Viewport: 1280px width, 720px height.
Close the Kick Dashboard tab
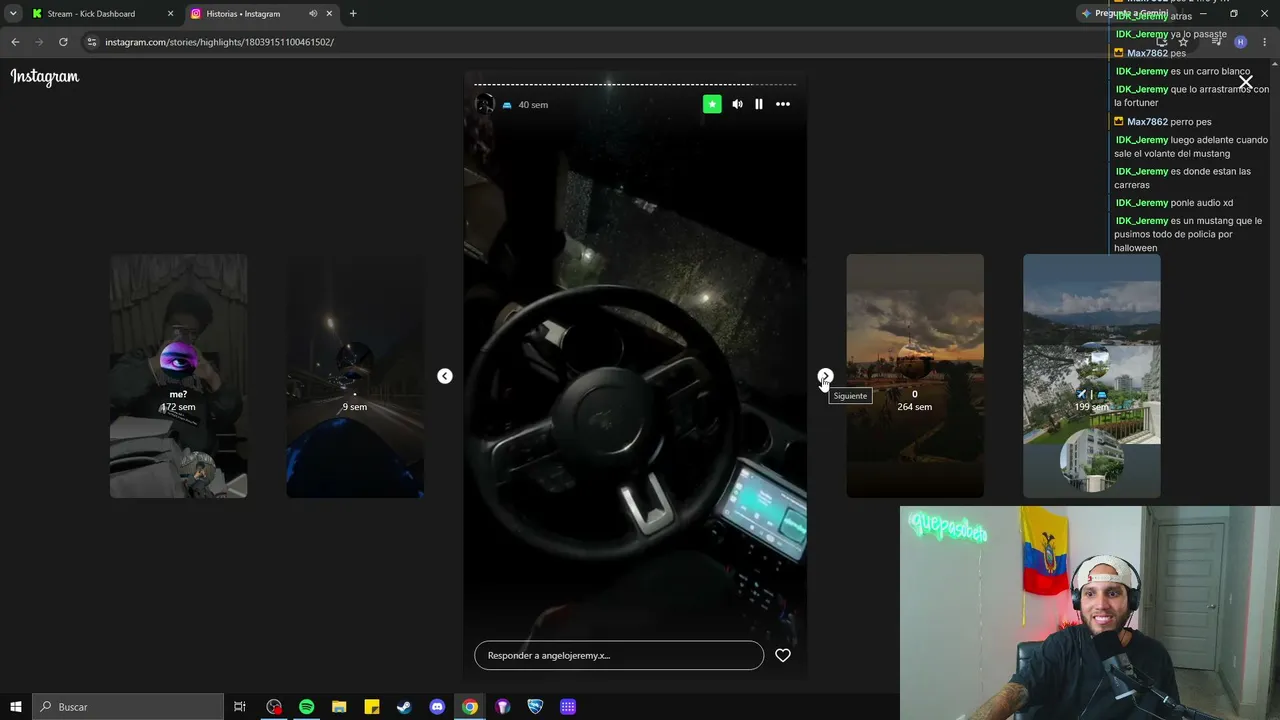click(x=170, y=14)
